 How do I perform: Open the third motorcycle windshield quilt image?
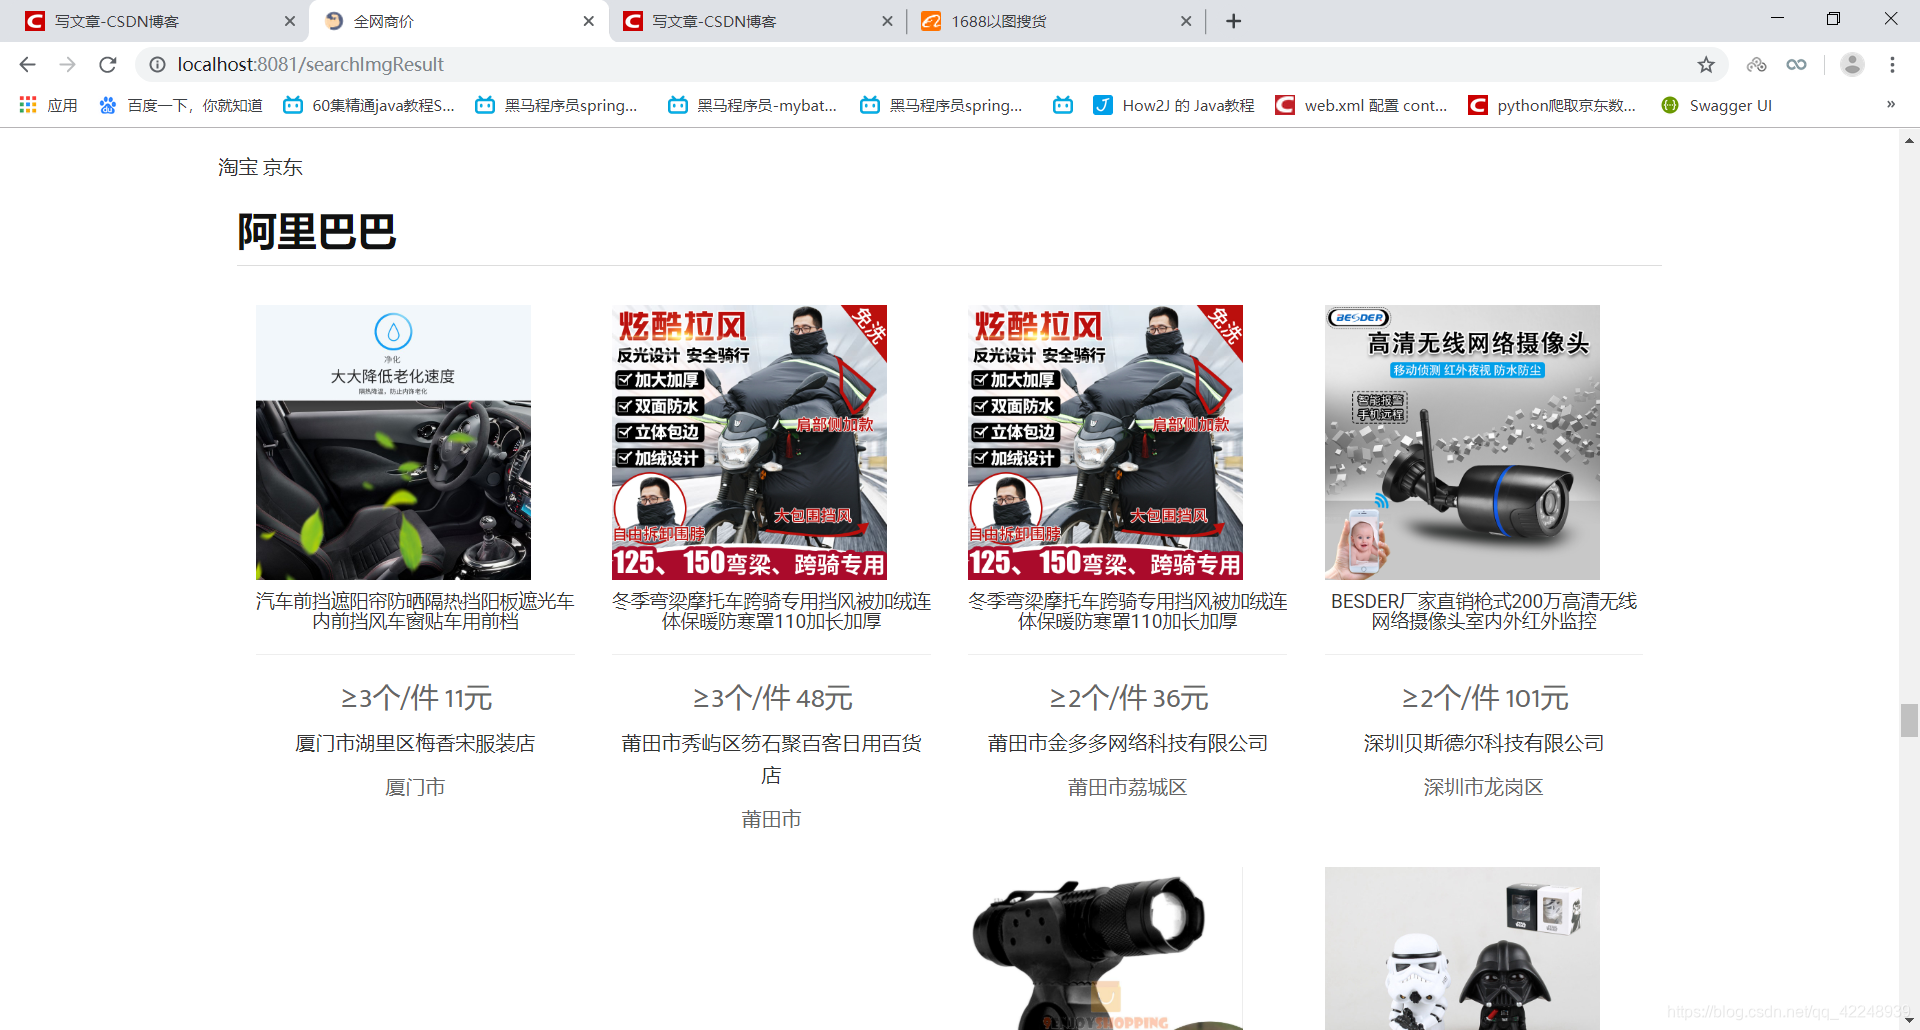pos(1105,442)
